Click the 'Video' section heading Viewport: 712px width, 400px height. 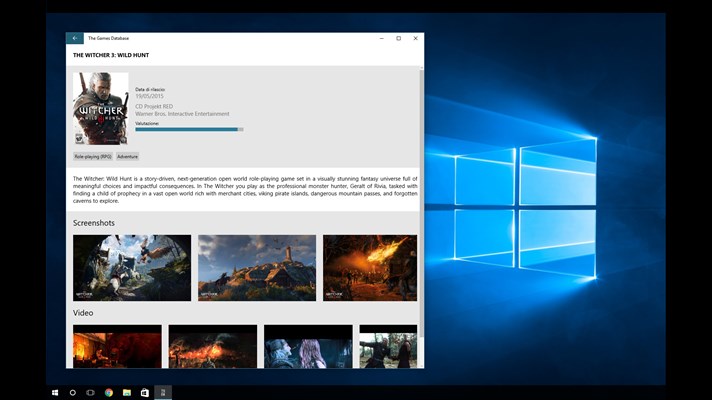tap(83, 313)
